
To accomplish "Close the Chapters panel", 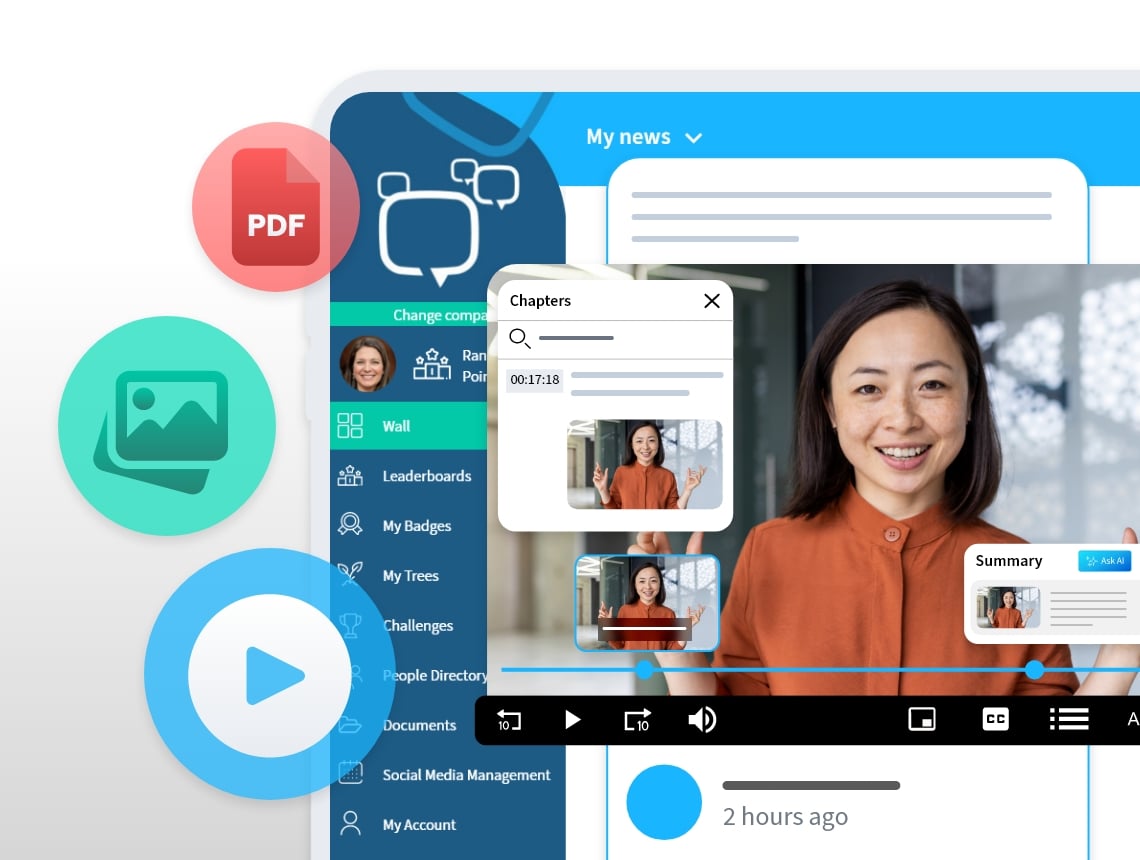I will [712, 300].
